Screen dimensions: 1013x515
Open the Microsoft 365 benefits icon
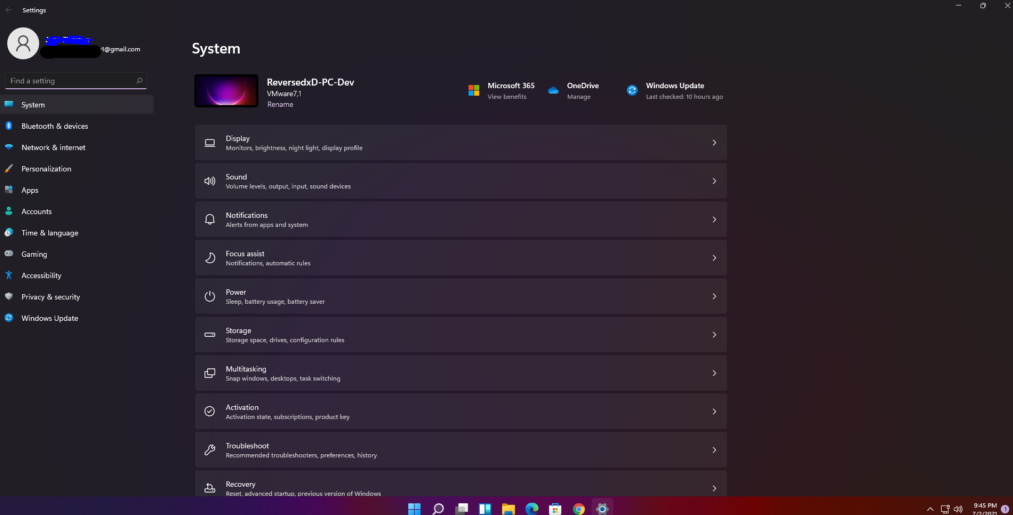(474, 90)
